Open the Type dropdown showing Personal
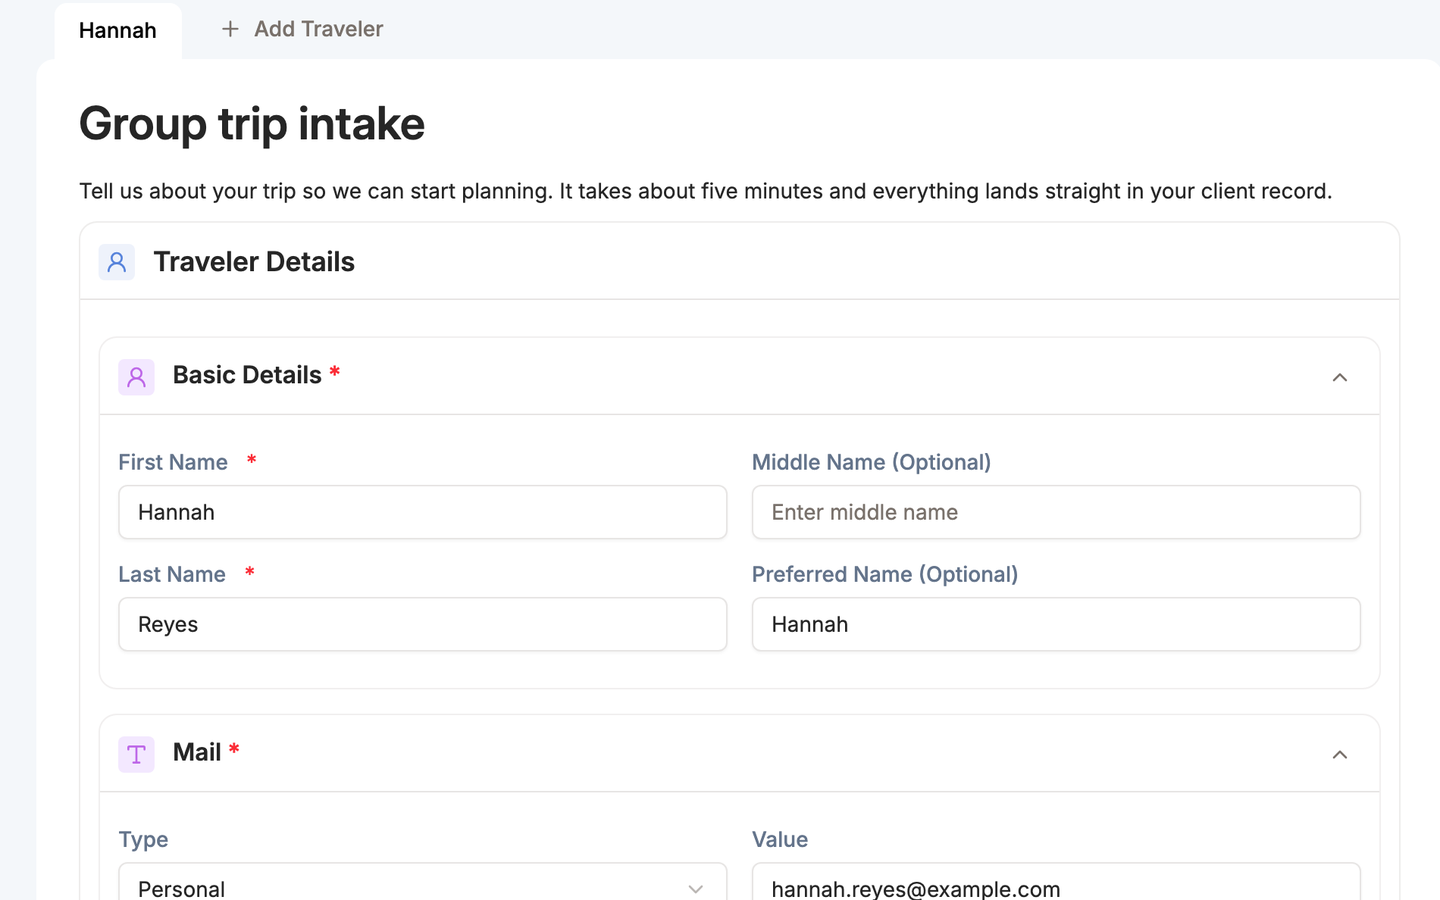1440x900 pixels. tap(423, 882)
